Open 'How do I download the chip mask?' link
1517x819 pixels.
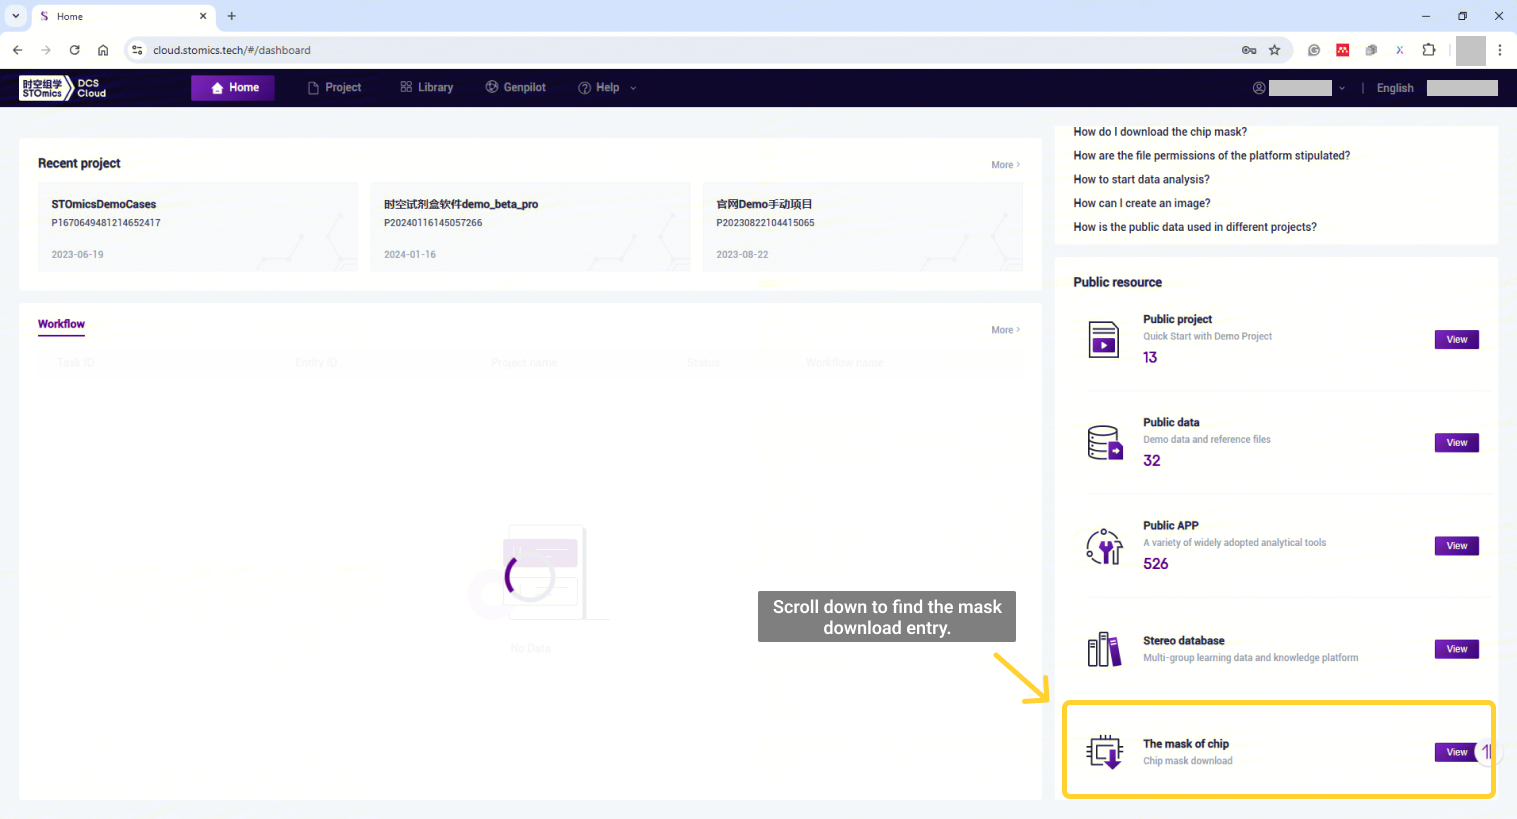pyautogui.click(x=1159, y=132)
